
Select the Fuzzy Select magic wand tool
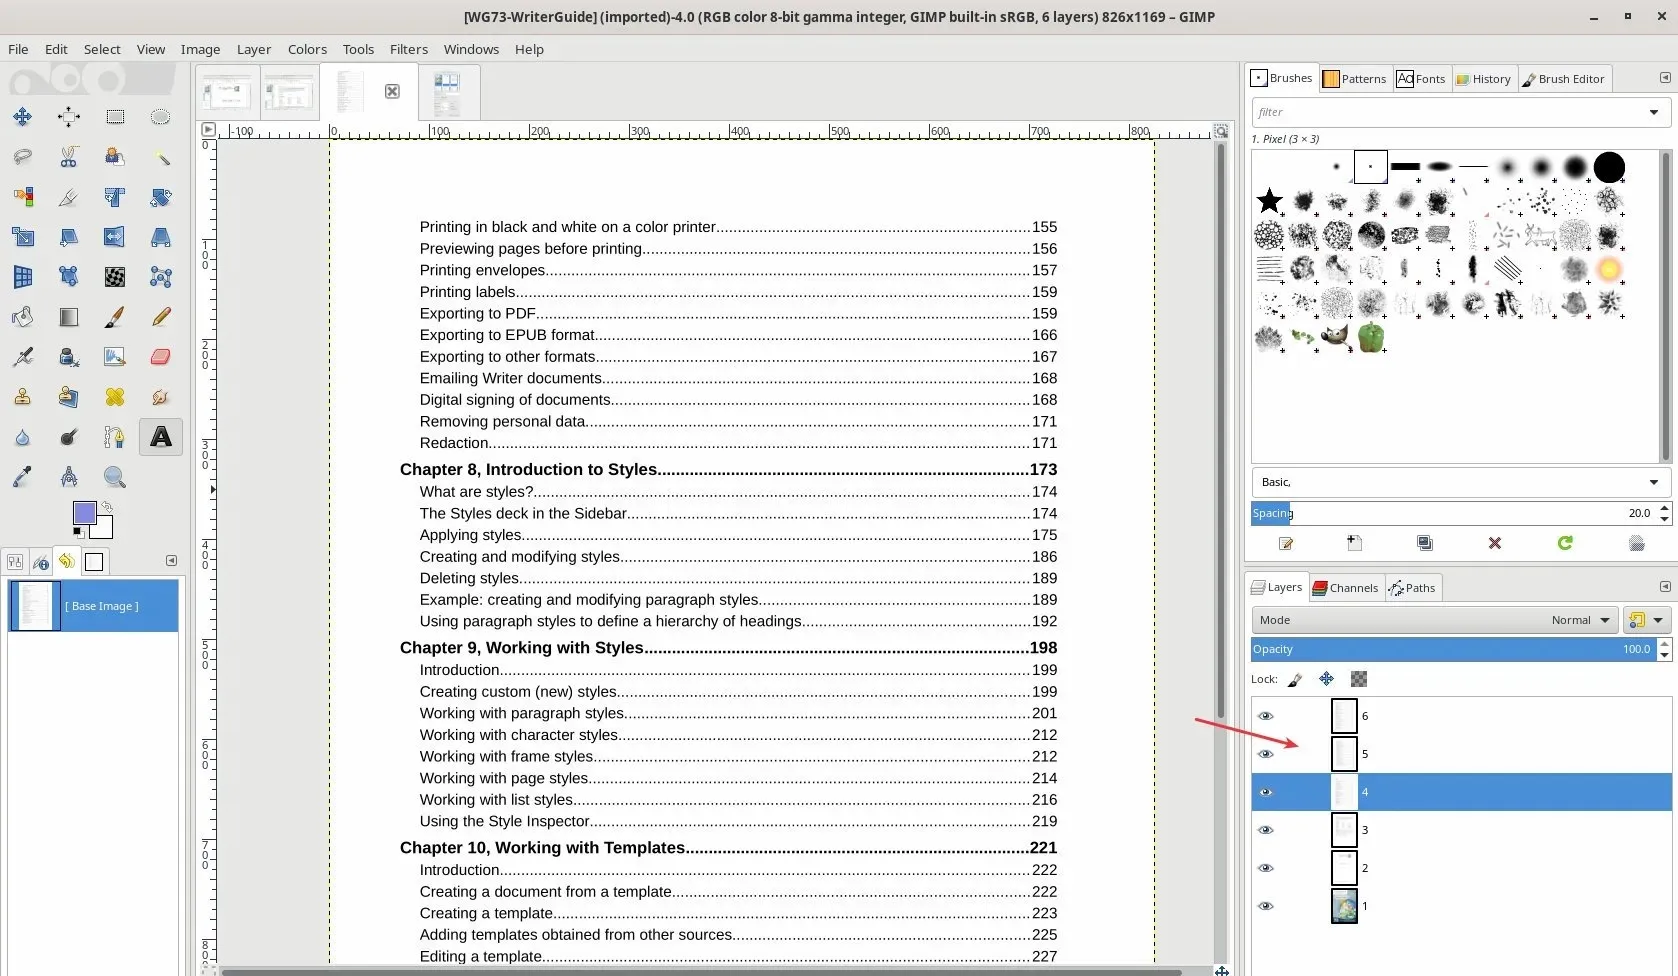pos(160,157)
